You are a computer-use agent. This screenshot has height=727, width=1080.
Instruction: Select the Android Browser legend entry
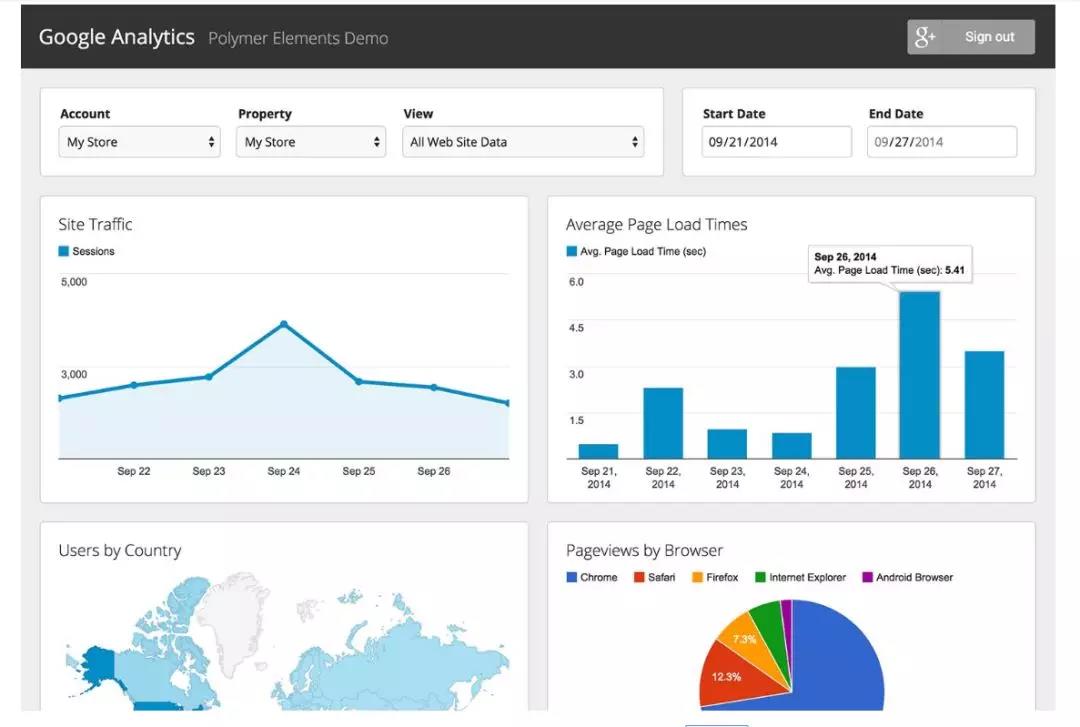[907, 578]
